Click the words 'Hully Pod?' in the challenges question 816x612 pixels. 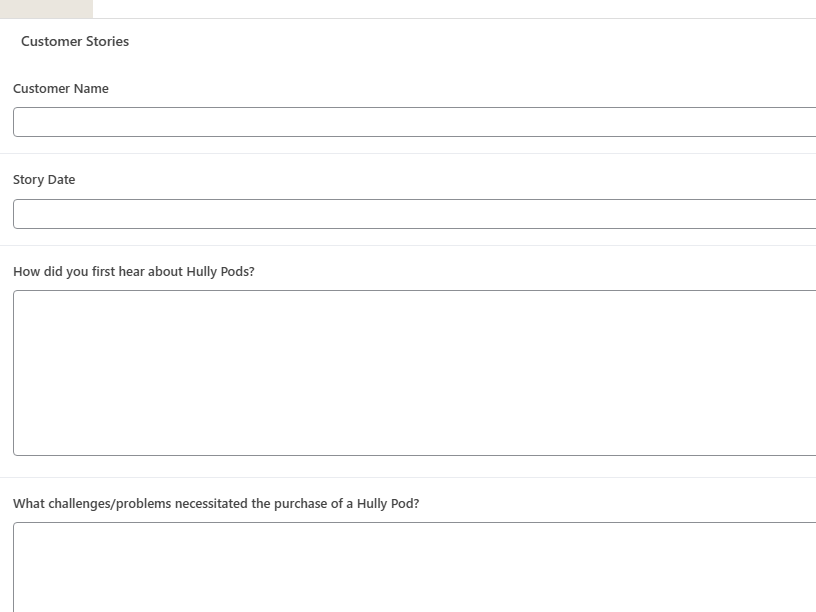point(388,504)
